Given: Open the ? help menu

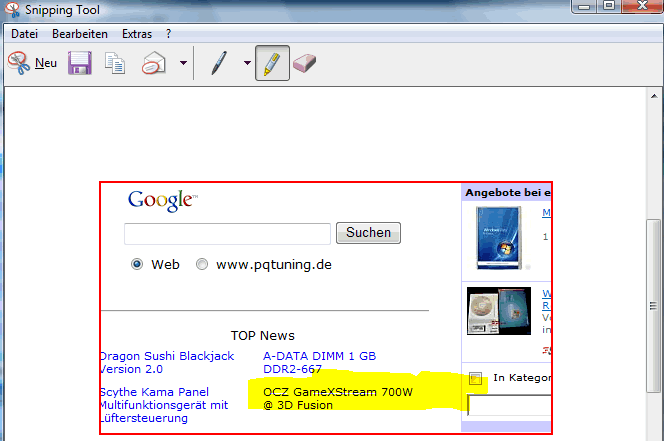Looking at the screenshot, I should point(169,34).
